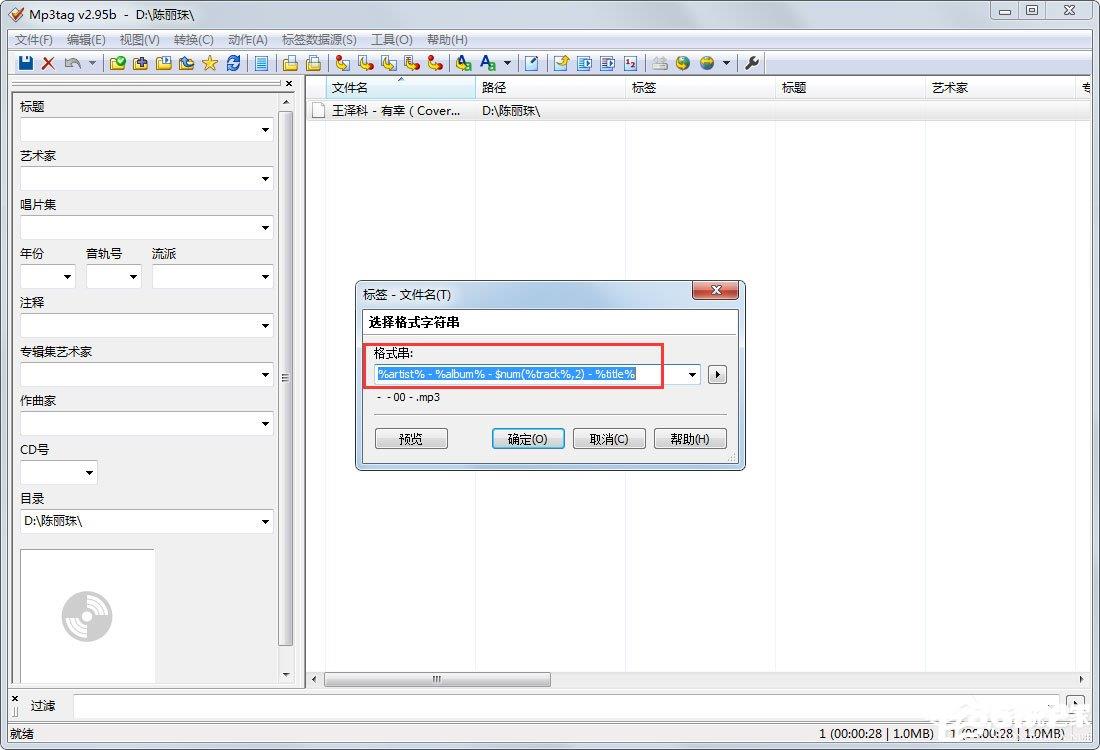Sort by the 文件名 column header
Viewport: 1100px width, 750px height.
(x=400, y=88)
